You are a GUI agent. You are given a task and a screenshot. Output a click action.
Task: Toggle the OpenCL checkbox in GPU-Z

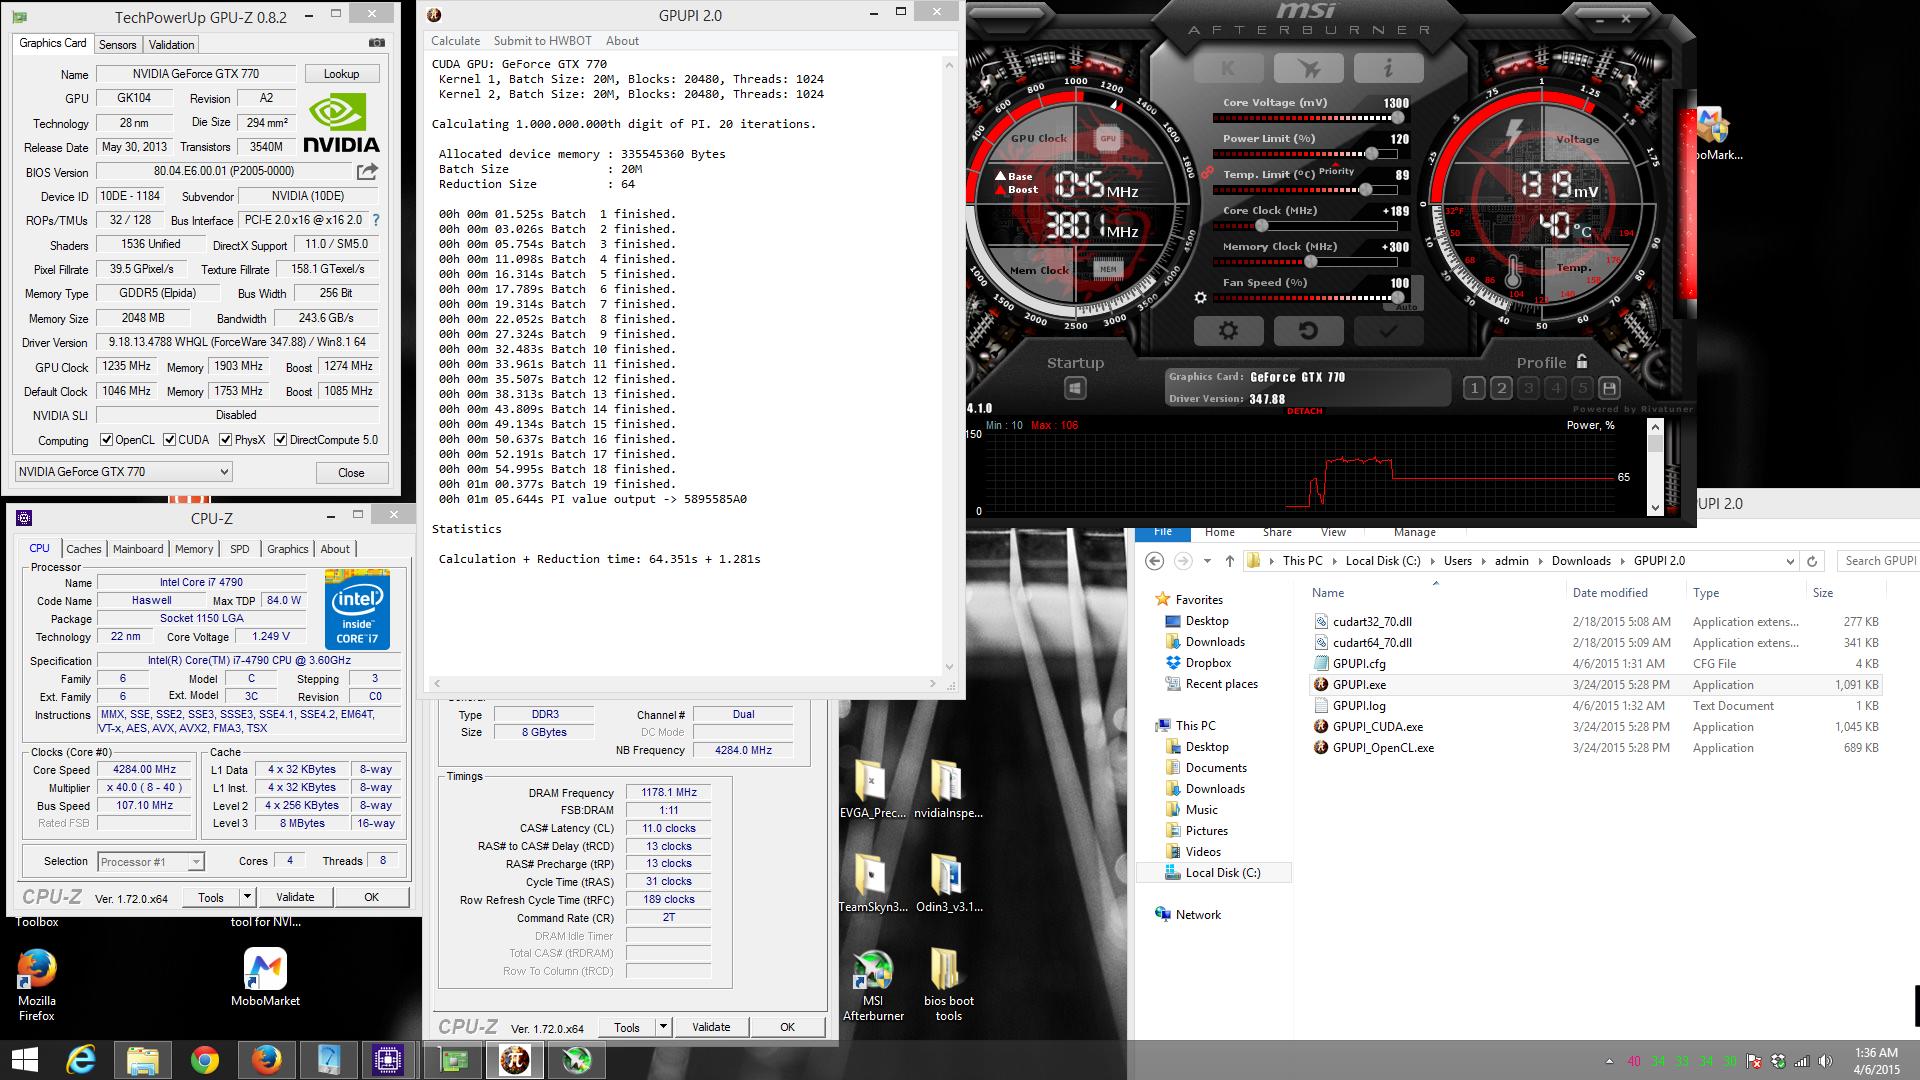[107, 440]
